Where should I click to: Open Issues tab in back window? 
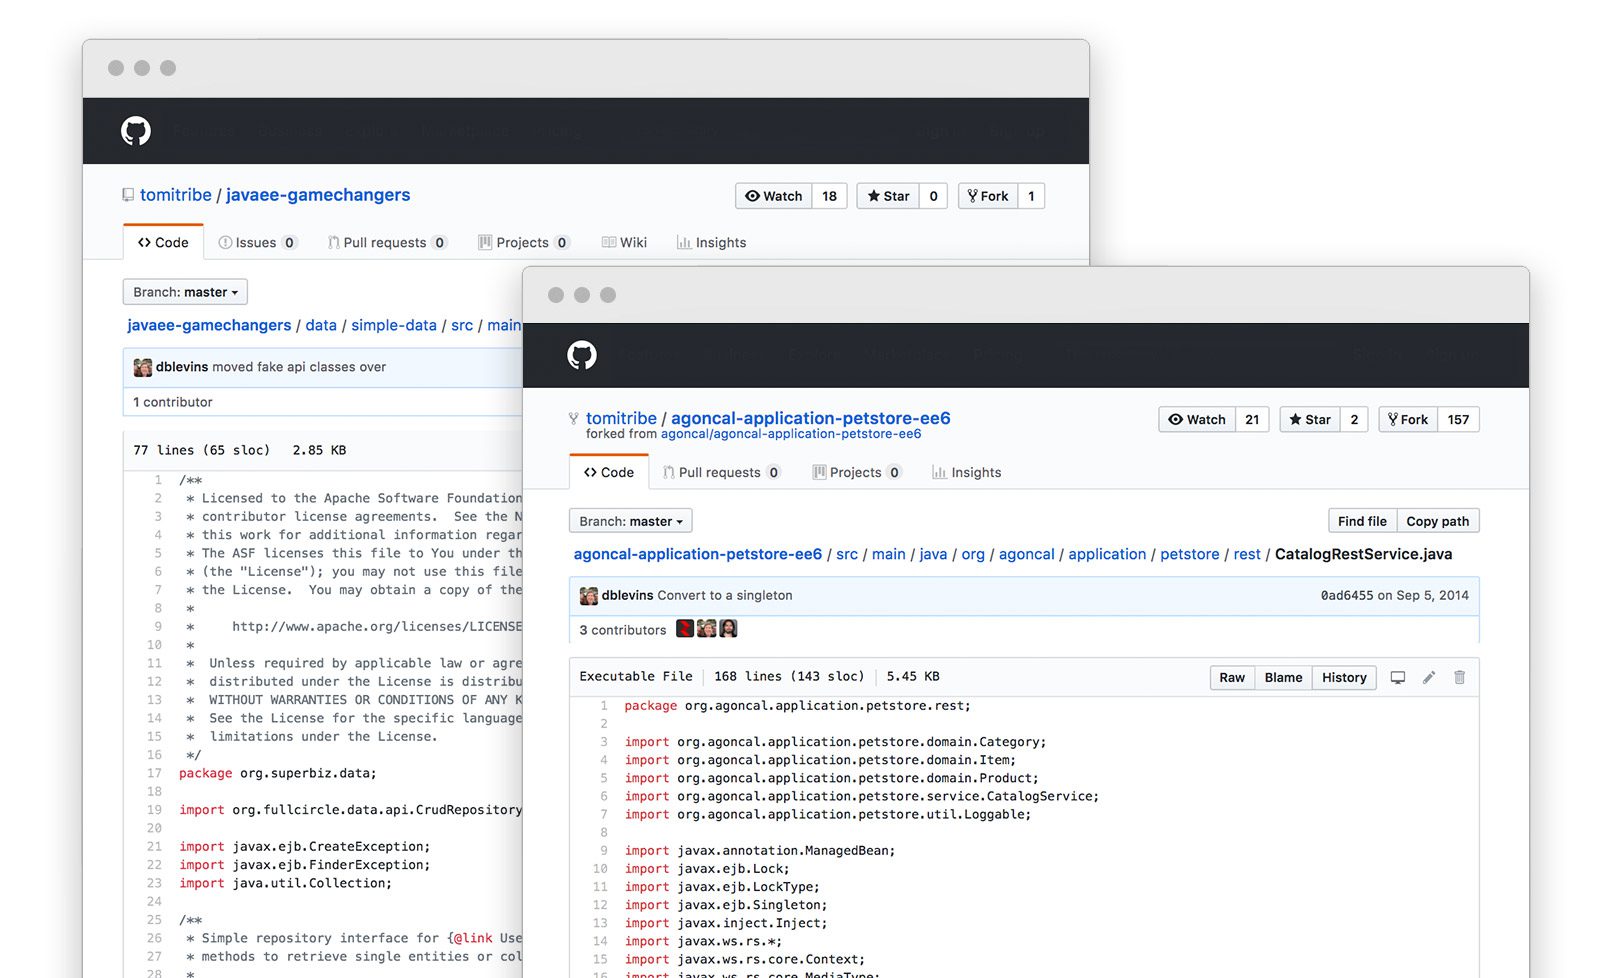(x=257, y=242)
